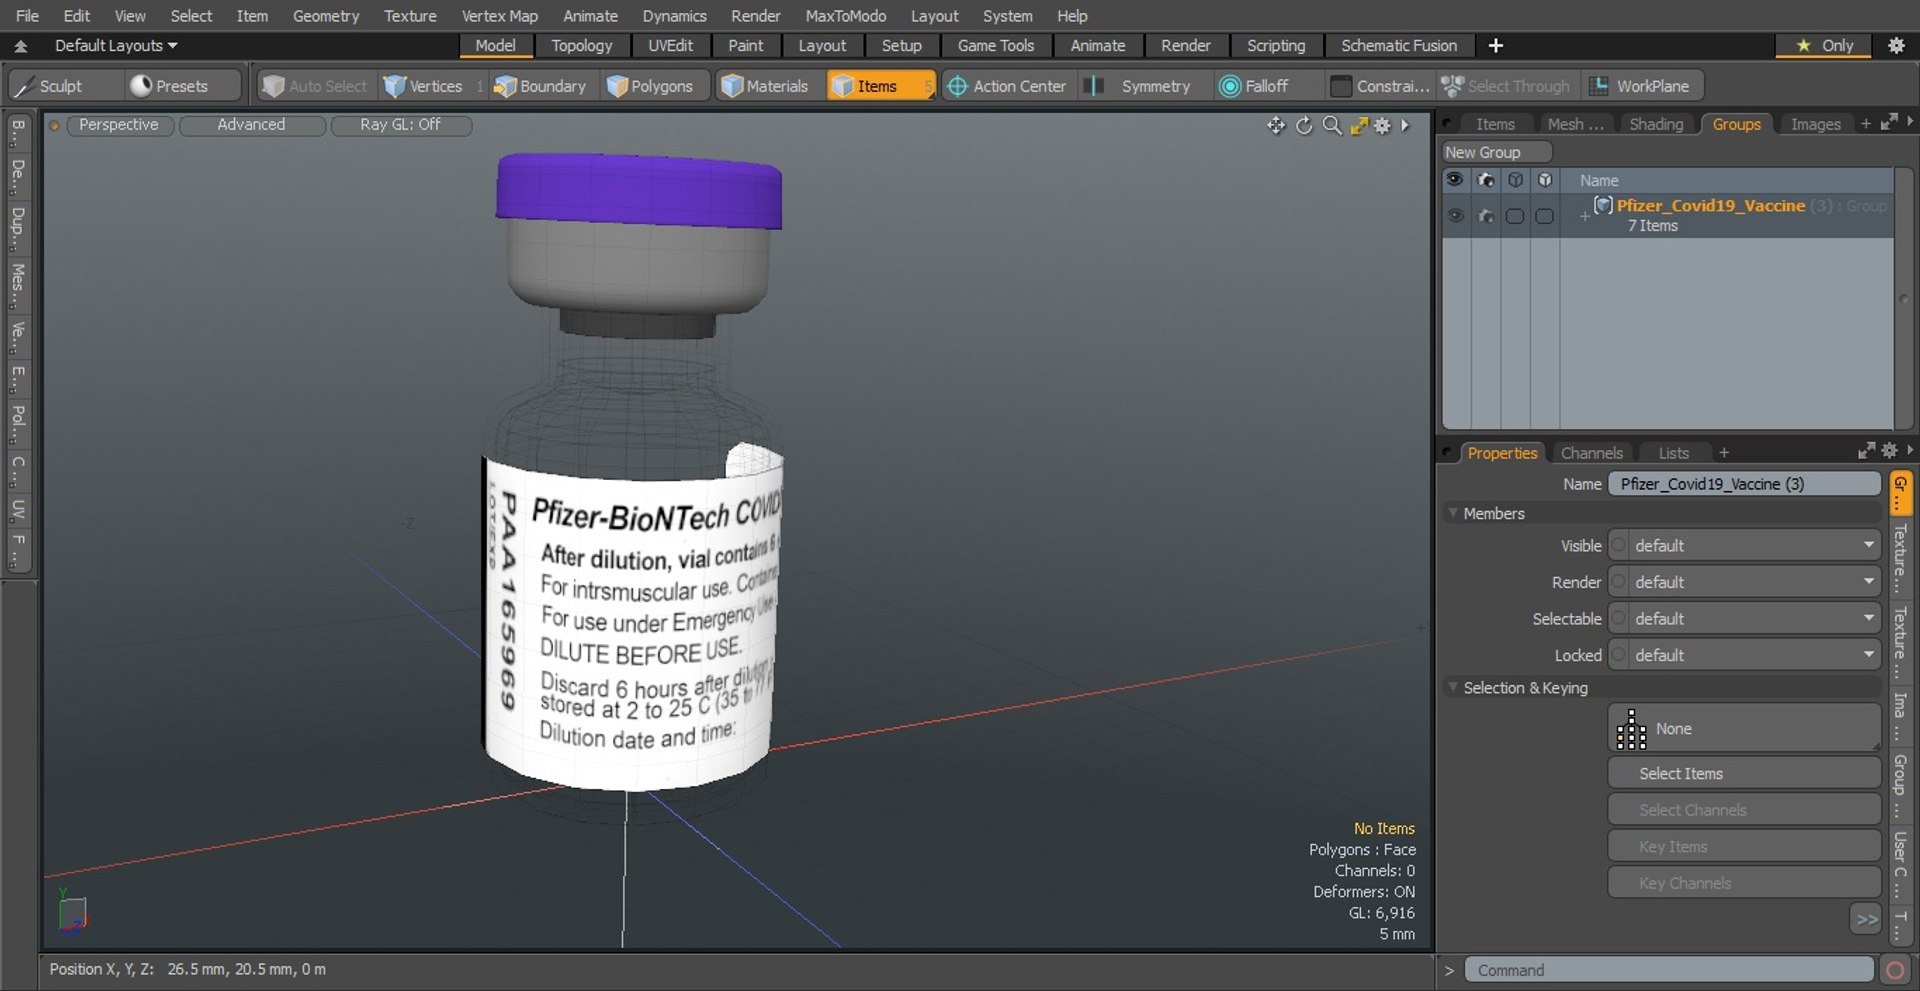Select the Pfizer_Covid19_Vaccine group row
Viewport: 1920px width, 991px height.
pyautogui.click(x=1667, y=215)
